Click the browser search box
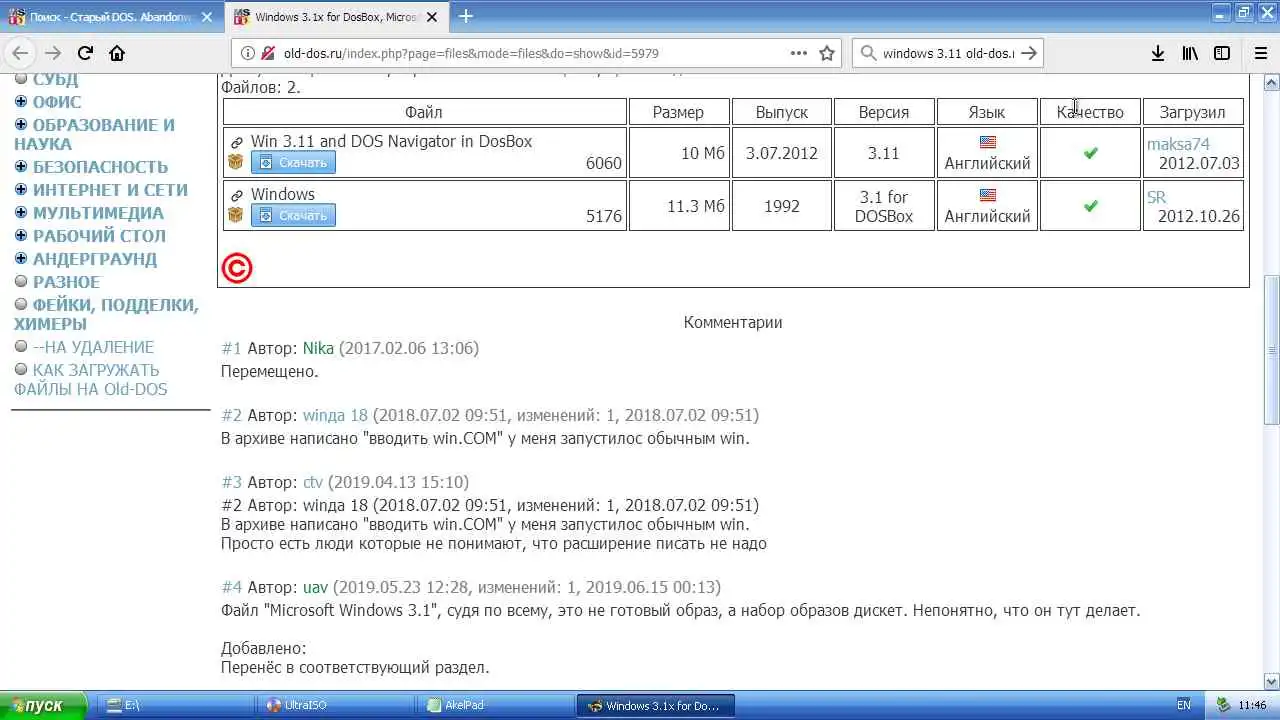 coord(948,53)
